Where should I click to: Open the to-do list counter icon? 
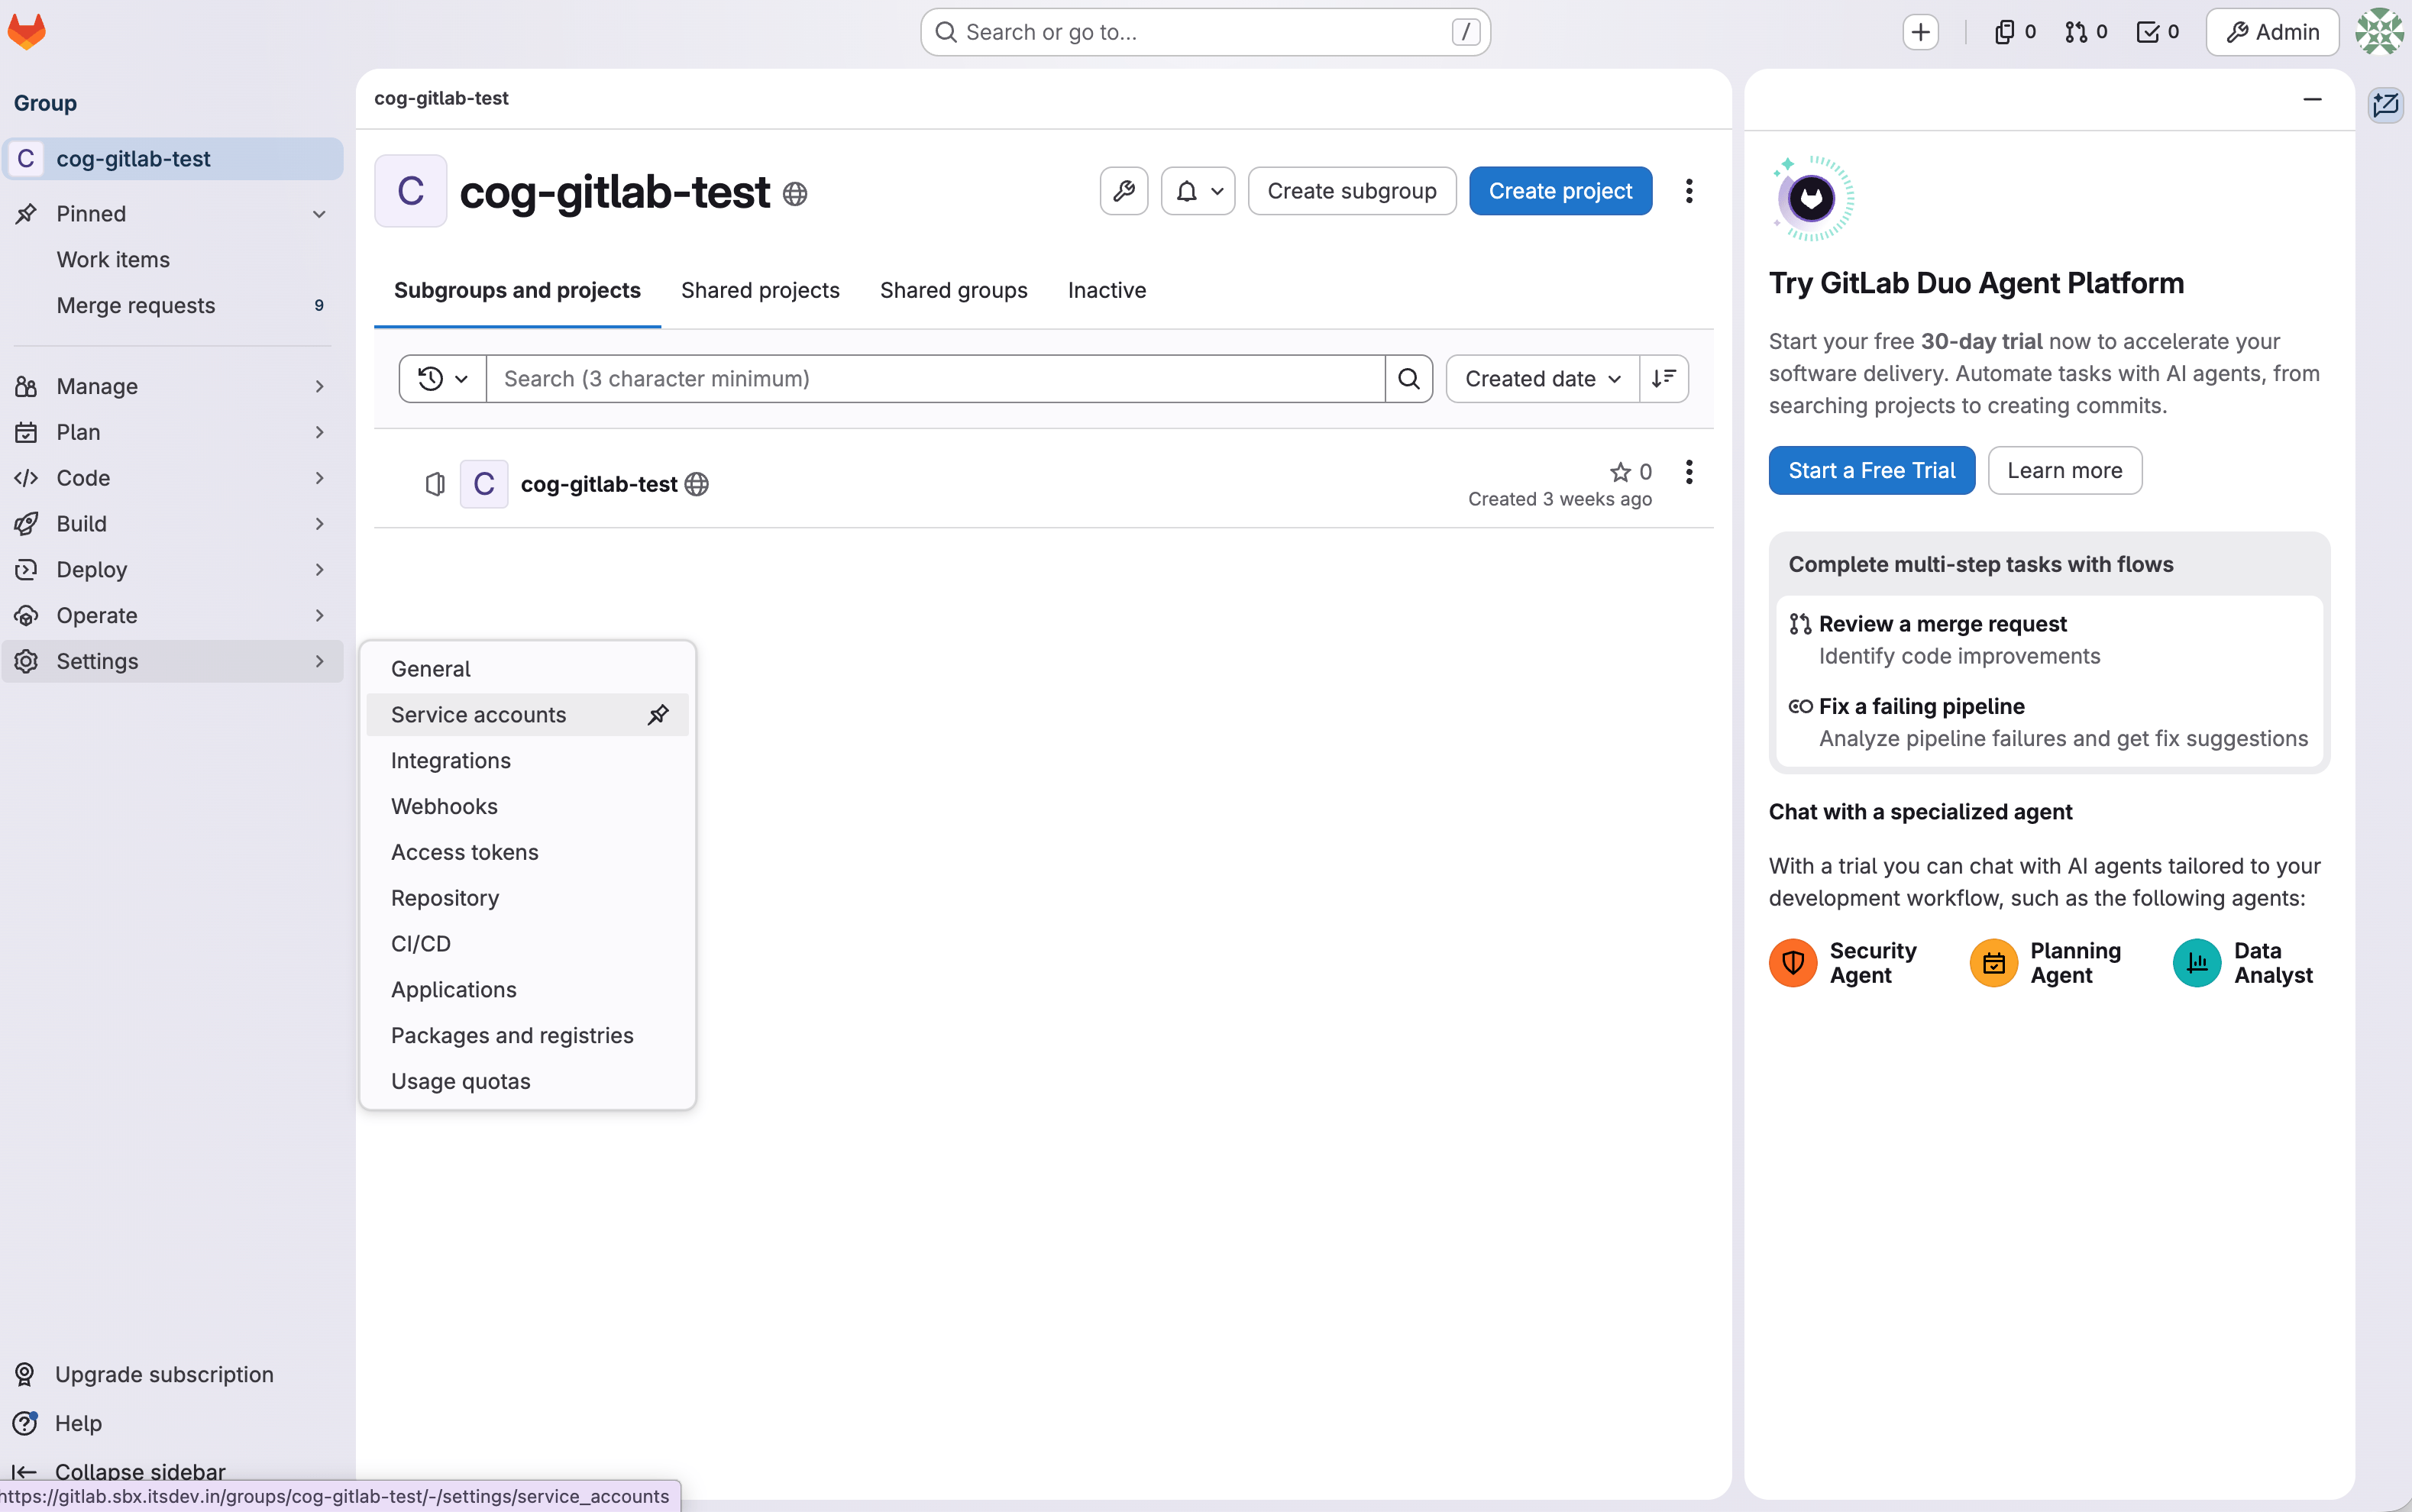click(x=2158, y=32)
